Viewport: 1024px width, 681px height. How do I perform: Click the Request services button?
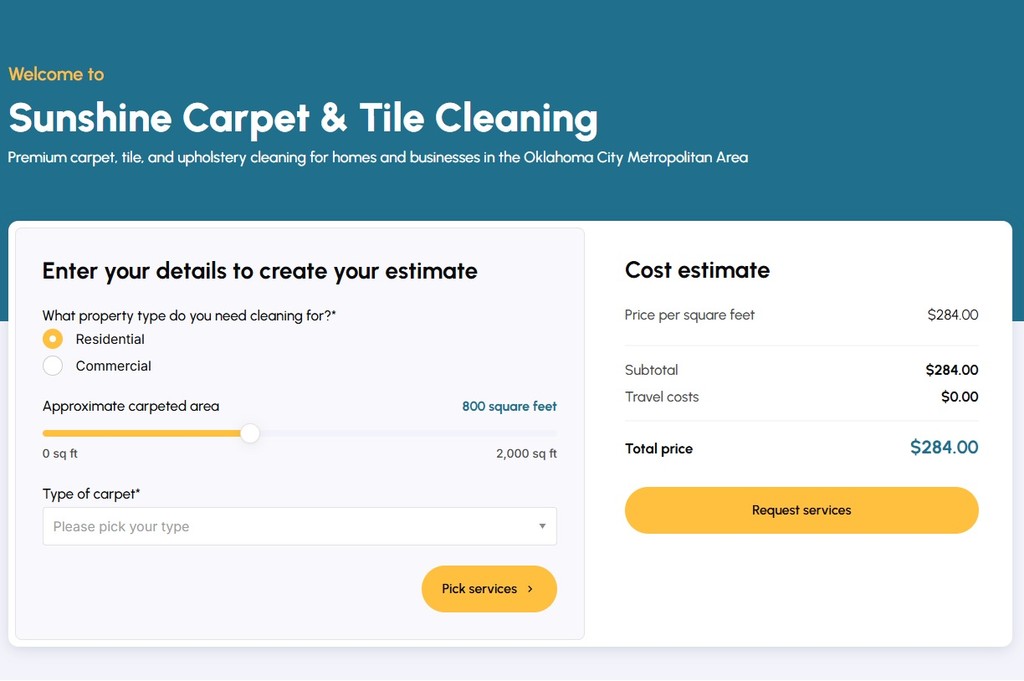[801, 510]
